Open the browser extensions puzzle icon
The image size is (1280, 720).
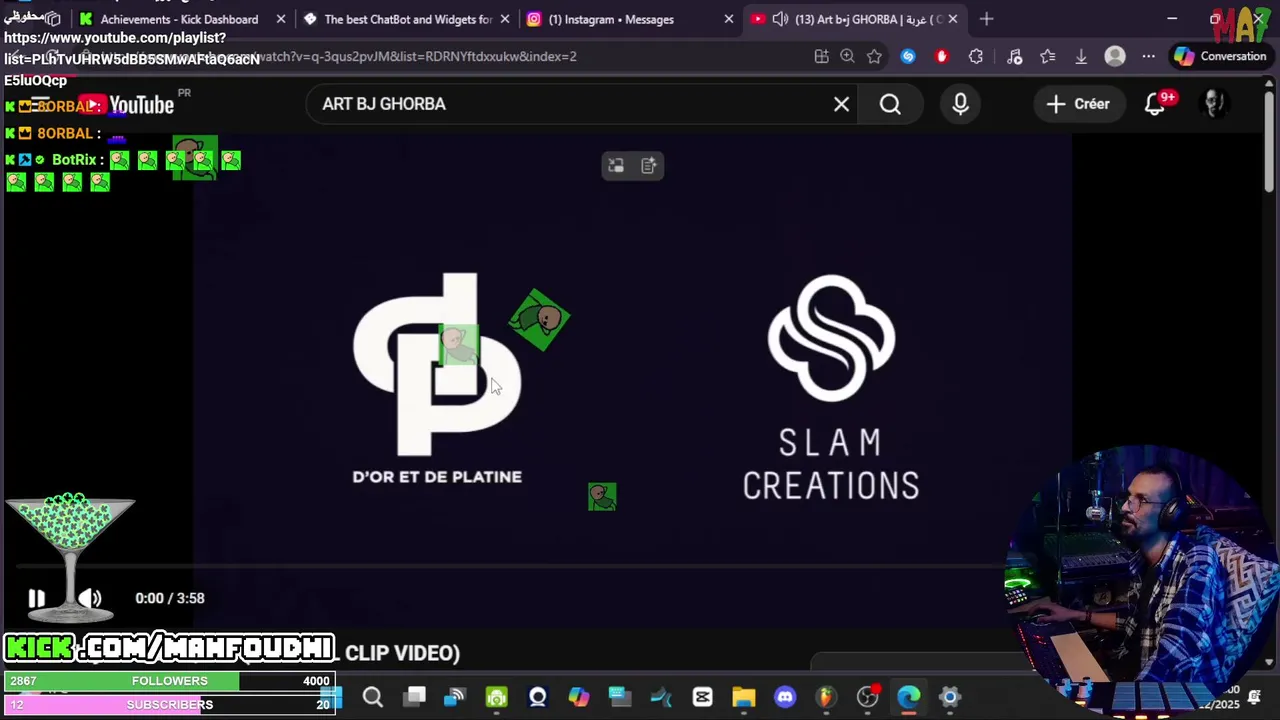tap(976, 57)
